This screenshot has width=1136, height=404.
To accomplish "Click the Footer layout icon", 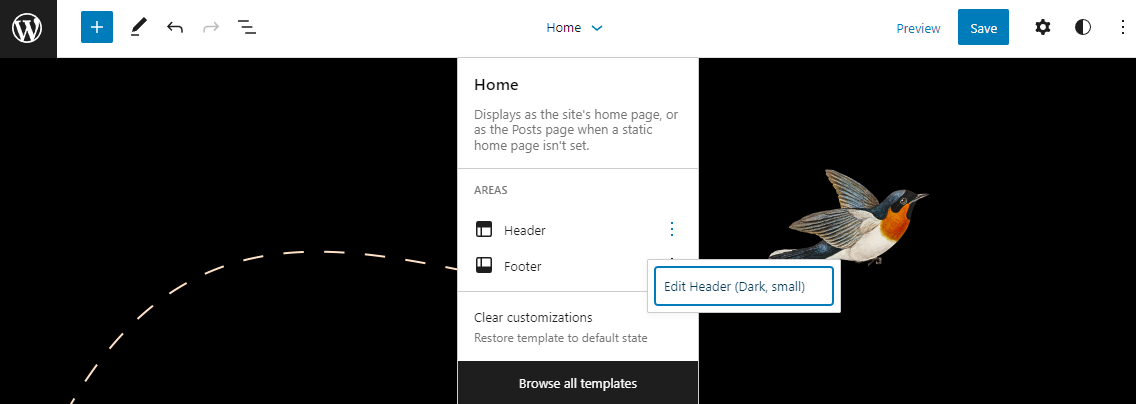I will pyautogui.click(x=484, y=266).
